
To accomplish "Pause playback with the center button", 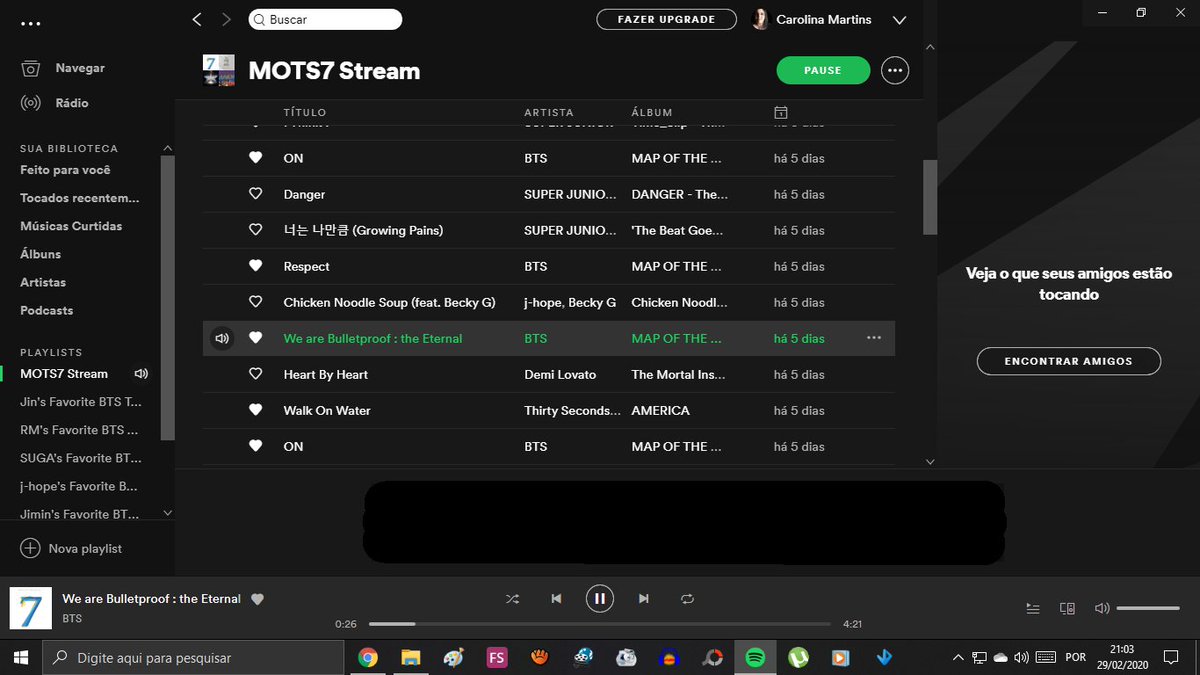I will click(x=599, y=599).
